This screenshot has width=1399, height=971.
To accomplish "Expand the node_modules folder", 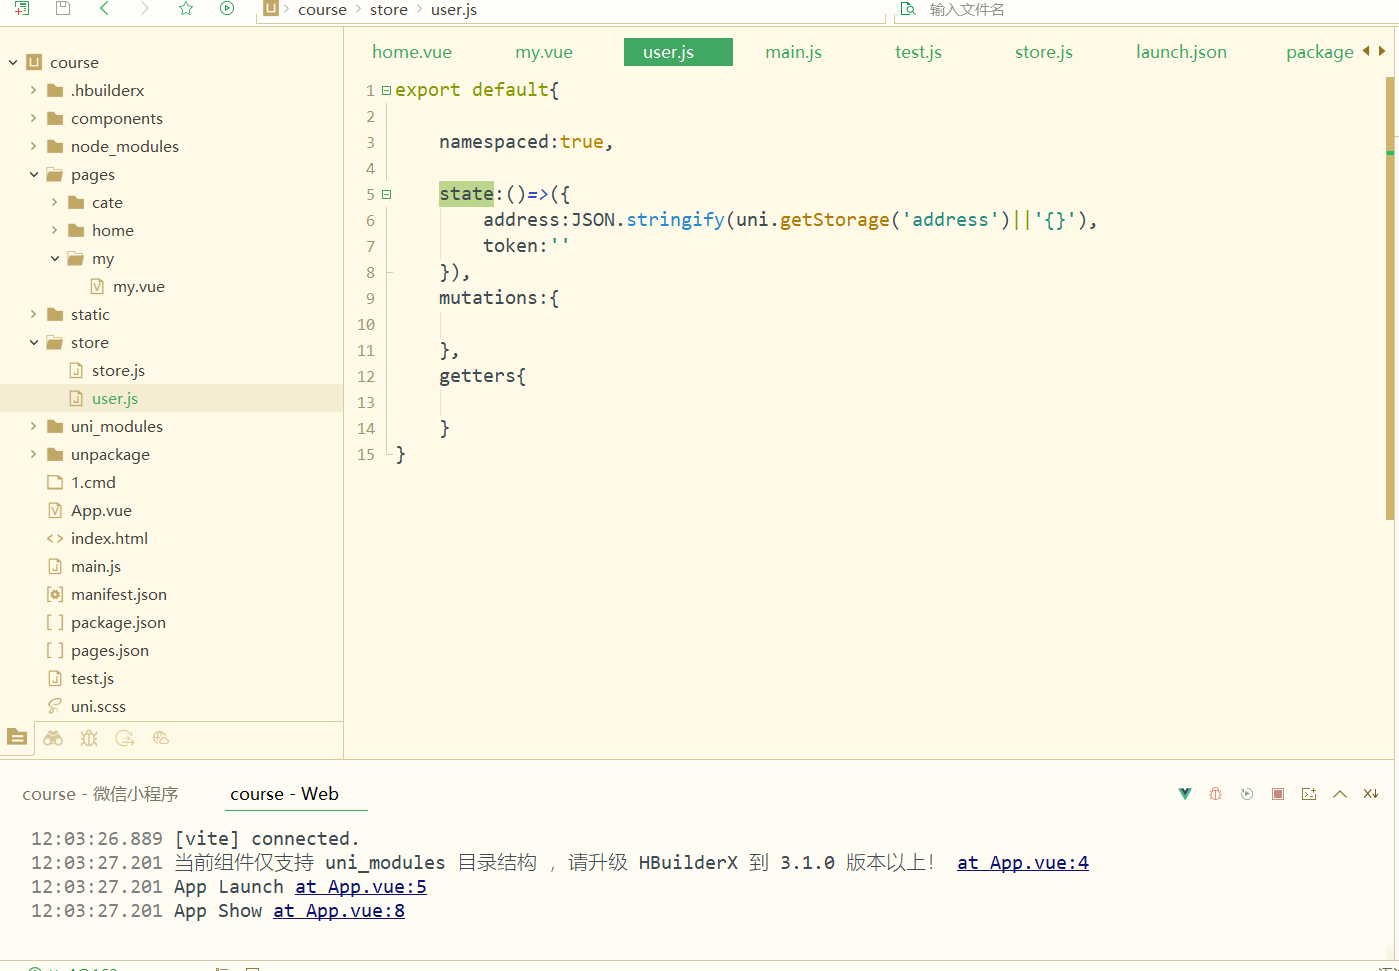I will coord(33,146).
